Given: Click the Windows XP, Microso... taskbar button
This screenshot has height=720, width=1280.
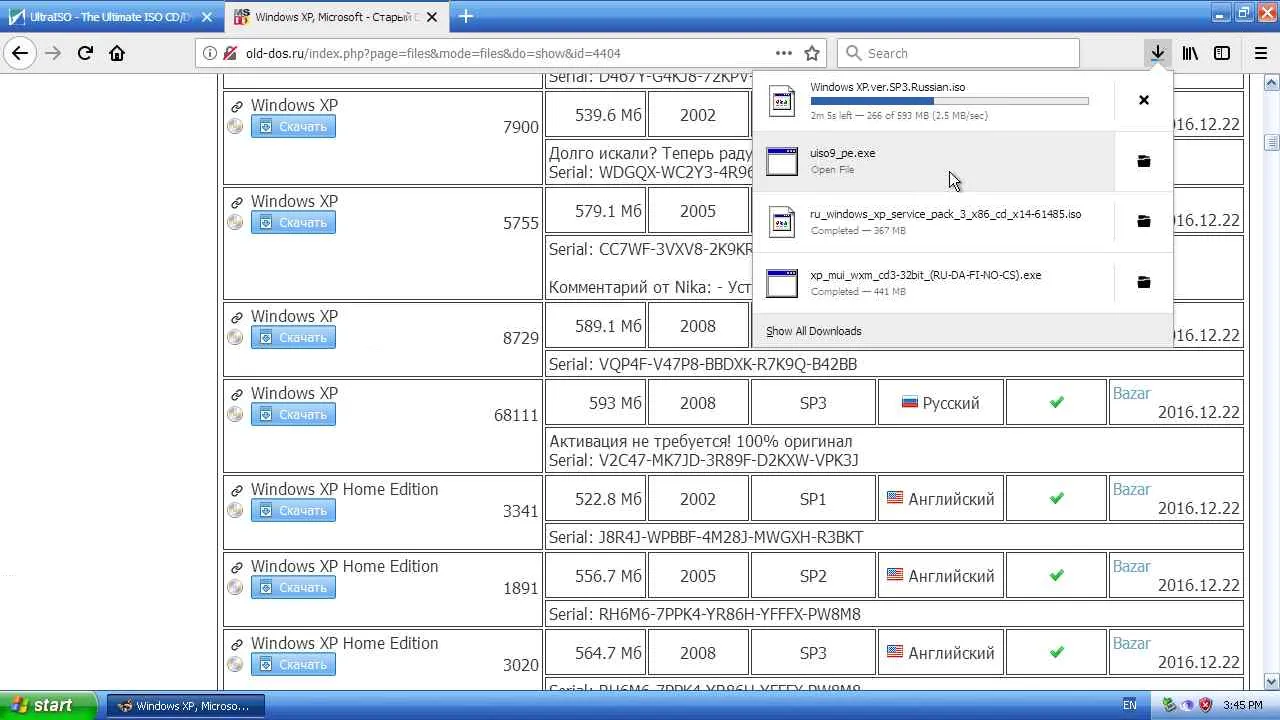Looking at the screenshot, I should (x=184, y=706).
